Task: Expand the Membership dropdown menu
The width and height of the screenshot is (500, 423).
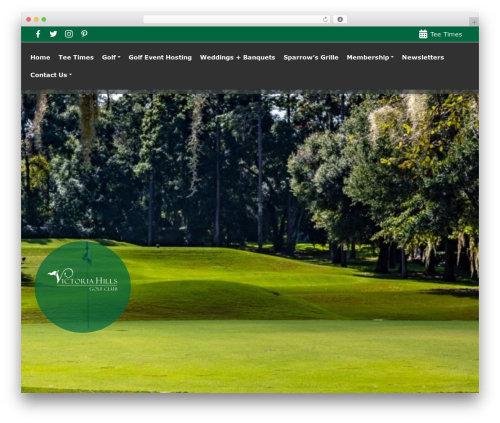Action: coord(370,57)
